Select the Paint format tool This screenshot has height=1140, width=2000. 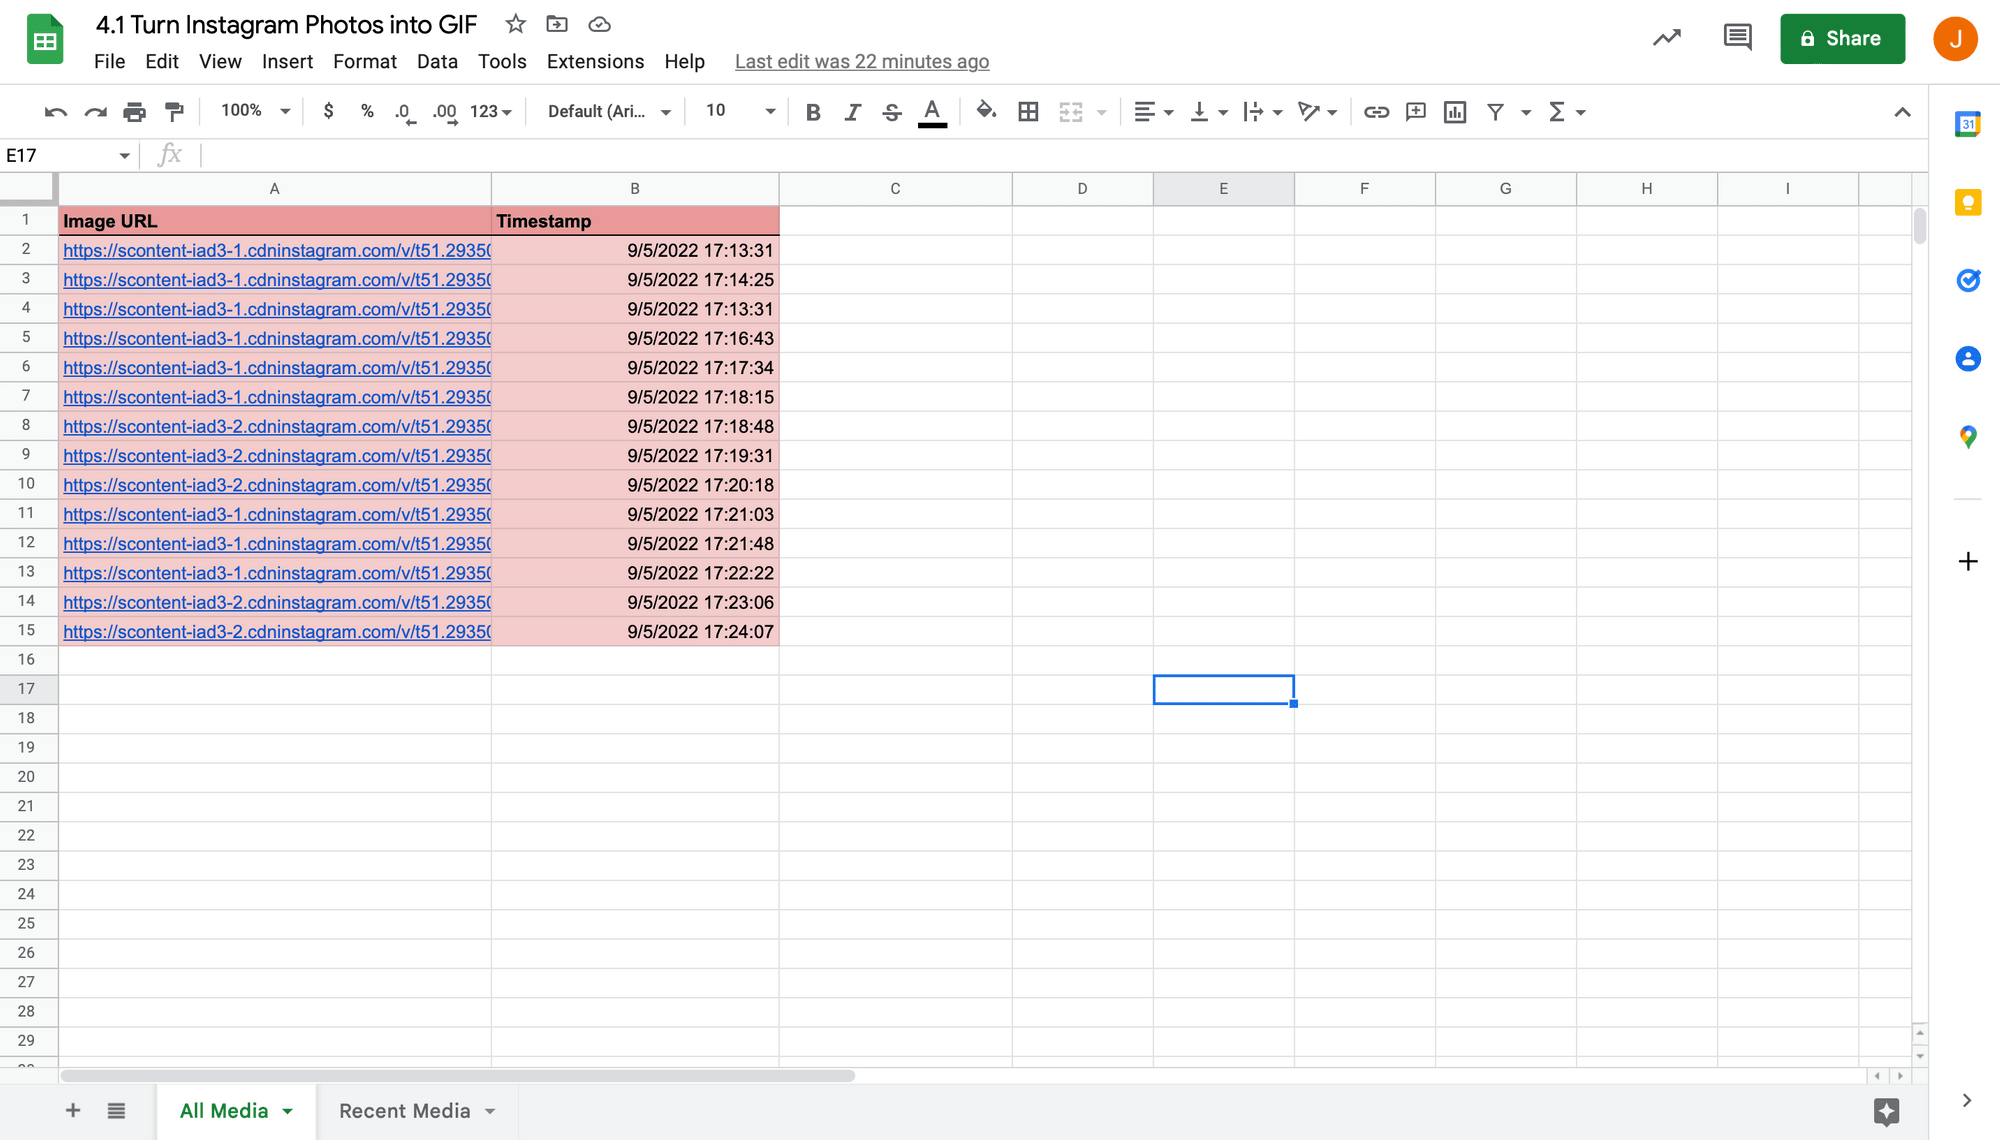(x=175, y=112)
